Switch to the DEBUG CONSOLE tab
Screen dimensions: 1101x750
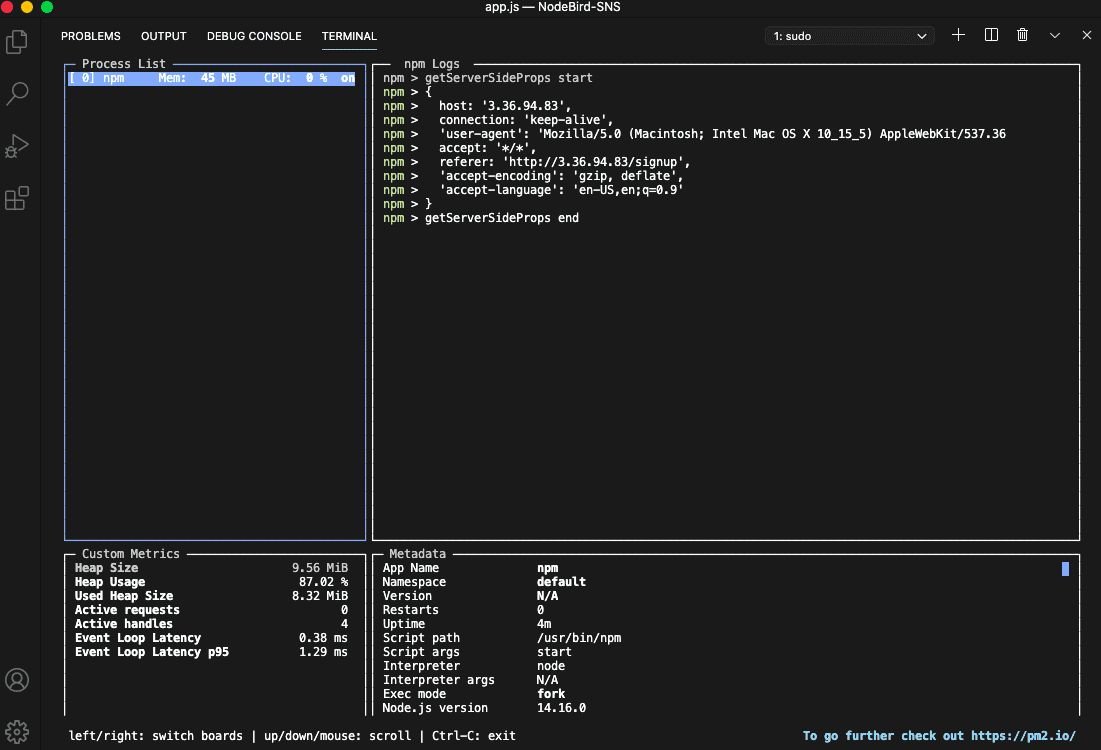click(254, 36)
